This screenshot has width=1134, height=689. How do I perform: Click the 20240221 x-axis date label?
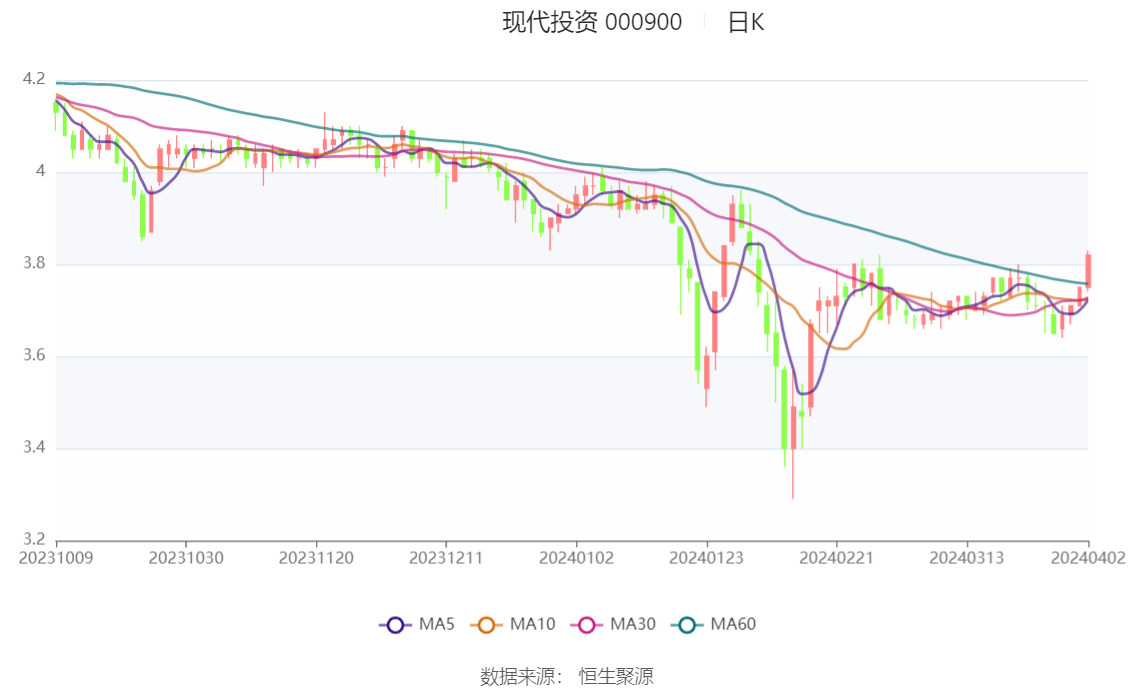click(837, 558)
